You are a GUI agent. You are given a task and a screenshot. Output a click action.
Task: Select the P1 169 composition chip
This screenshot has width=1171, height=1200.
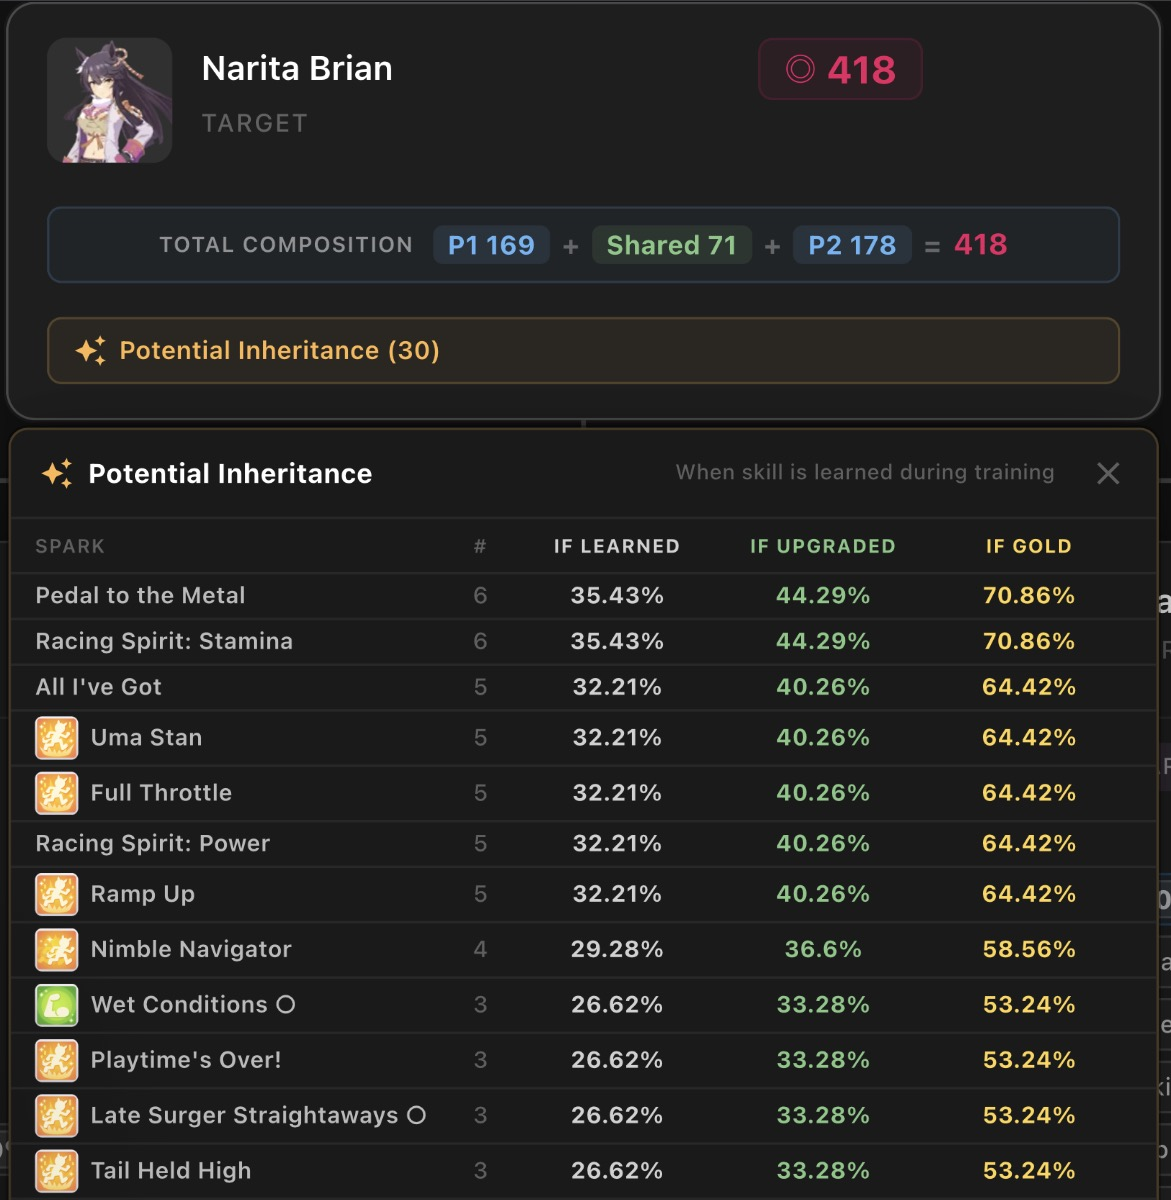(491, 245)
